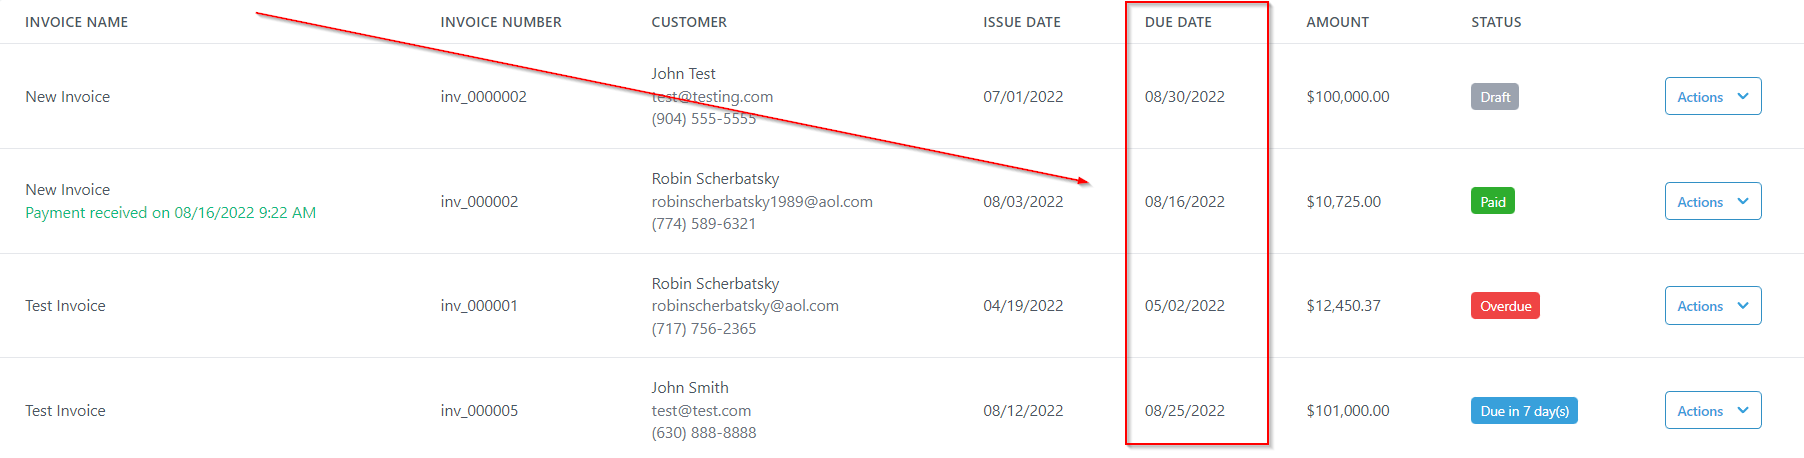Open Actions dropdown for invoice inv_0000002
Image resolution: width=1804 pixels, height=458 pixels.
point(1712,97)
